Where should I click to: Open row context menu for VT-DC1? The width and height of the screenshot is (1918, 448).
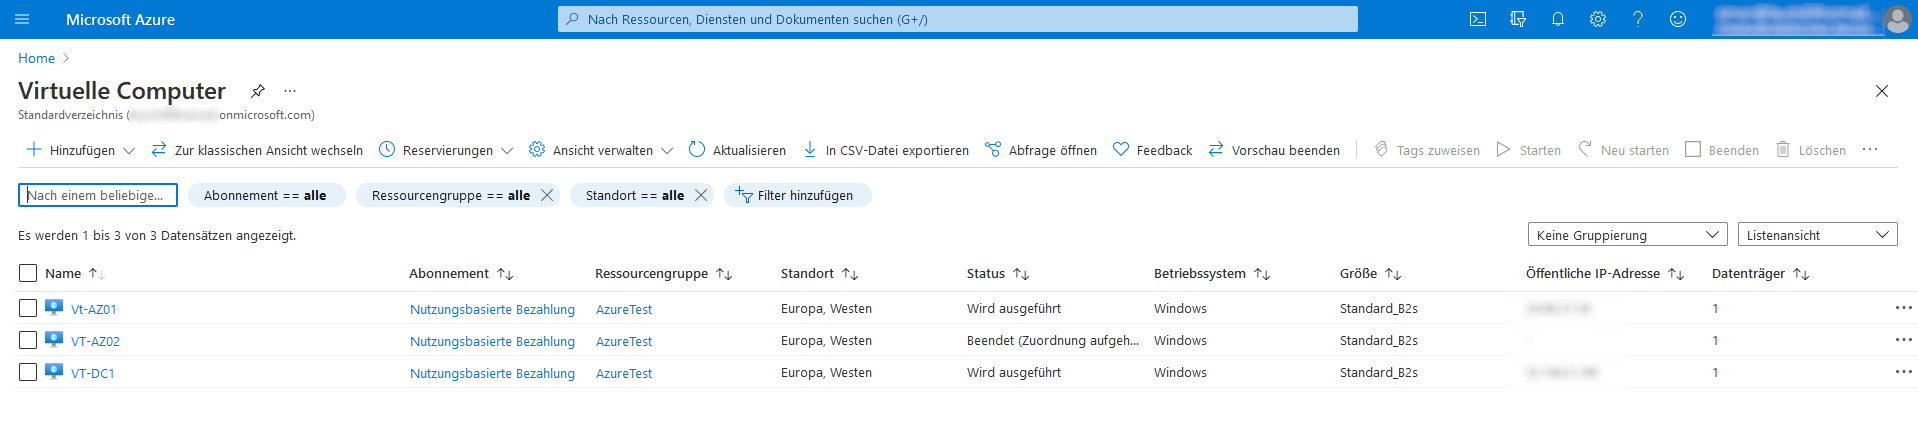[1903, 372]
